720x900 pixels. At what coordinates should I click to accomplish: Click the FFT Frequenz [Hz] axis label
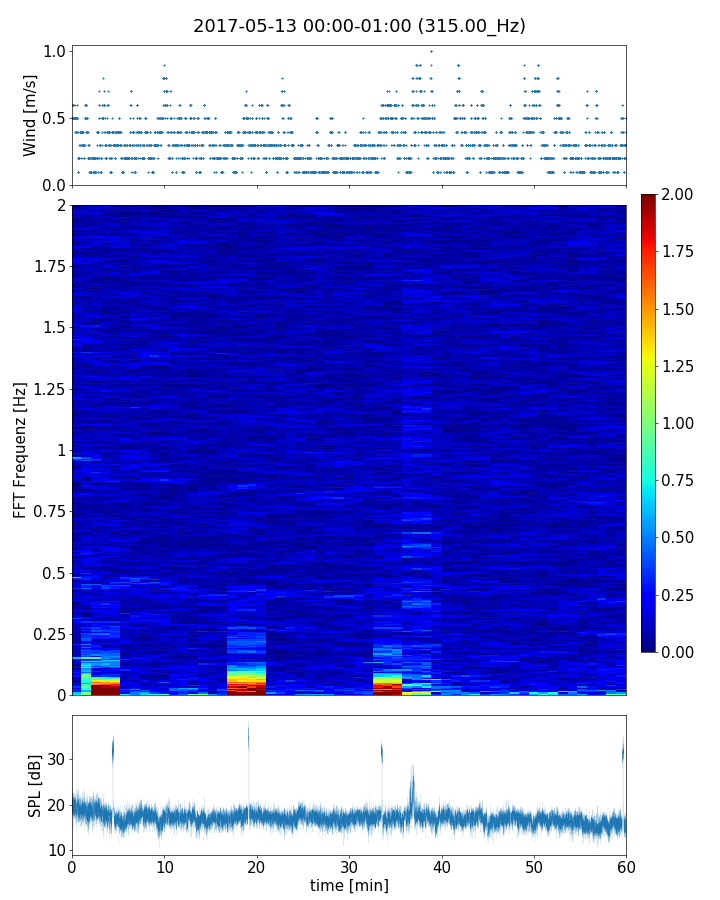click(20, 450)
